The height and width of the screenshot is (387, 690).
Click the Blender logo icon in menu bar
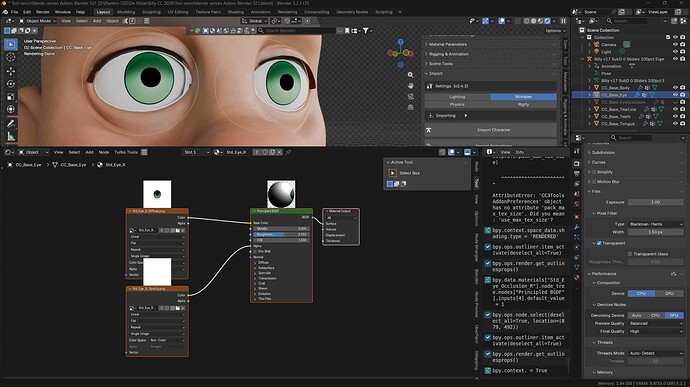[x=5, y=12]
